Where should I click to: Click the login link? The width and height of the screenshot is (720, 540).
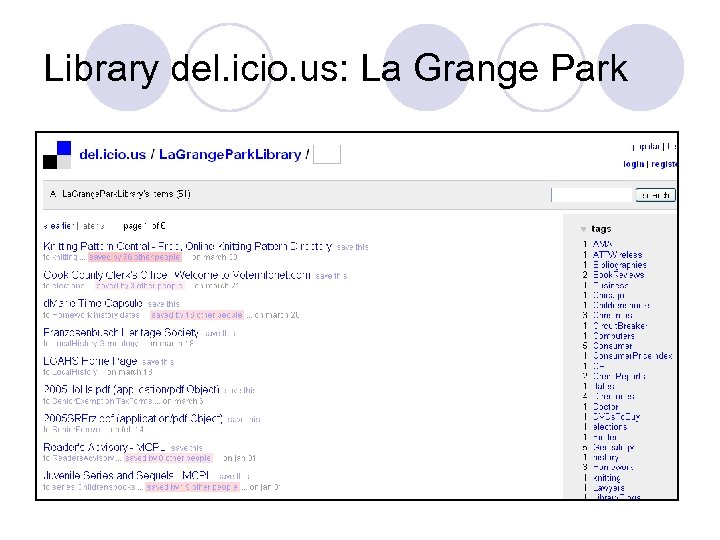[x=634, y=164]
